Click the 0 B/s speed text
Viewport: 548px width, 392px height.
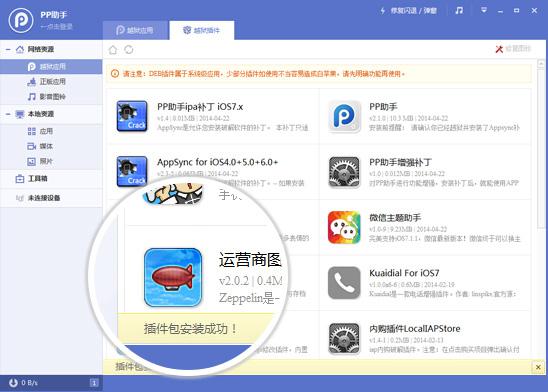29,383
